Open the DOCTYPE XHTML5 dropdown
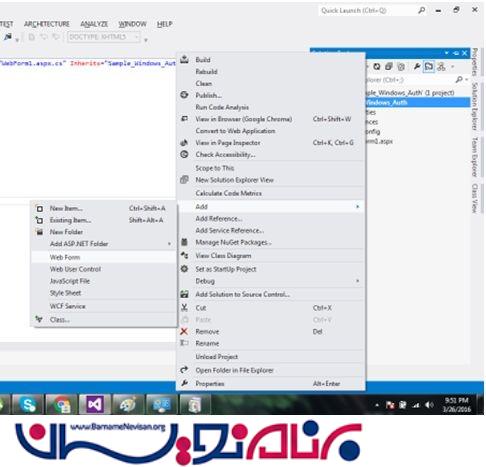This screenshot has width=486, height=467. [104, 37]
